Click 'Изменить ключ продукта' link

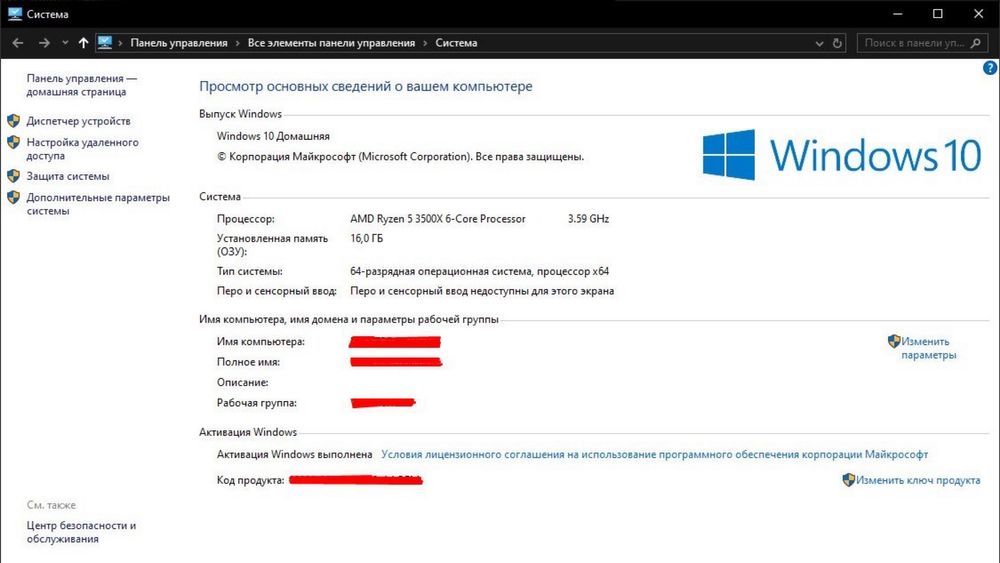pos(918,480)
